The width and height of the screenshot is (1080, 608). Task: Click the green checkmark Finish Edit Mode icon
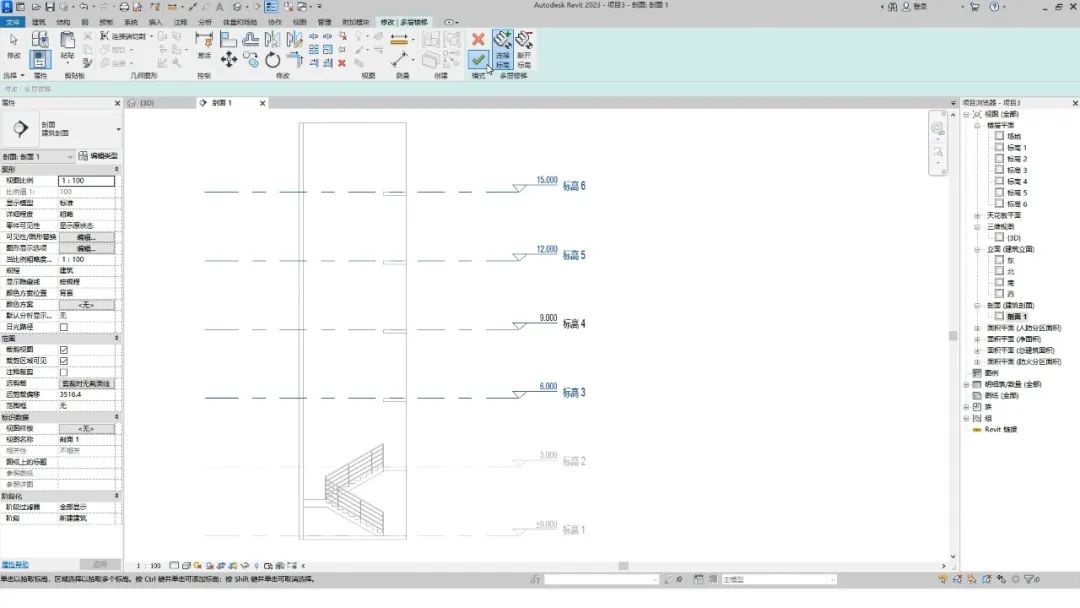click(x=478, y=61)
